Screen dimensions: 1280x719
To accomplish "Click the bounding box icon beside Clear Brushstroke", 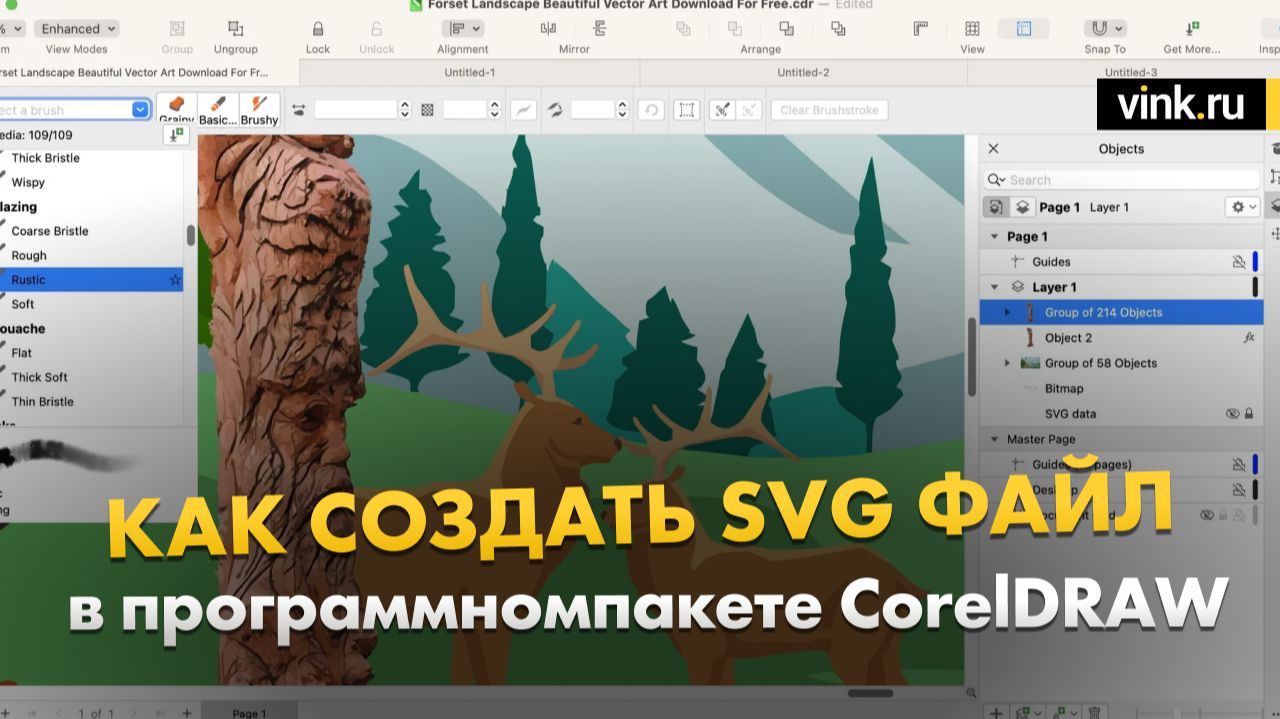I will (x=686, y=110).
